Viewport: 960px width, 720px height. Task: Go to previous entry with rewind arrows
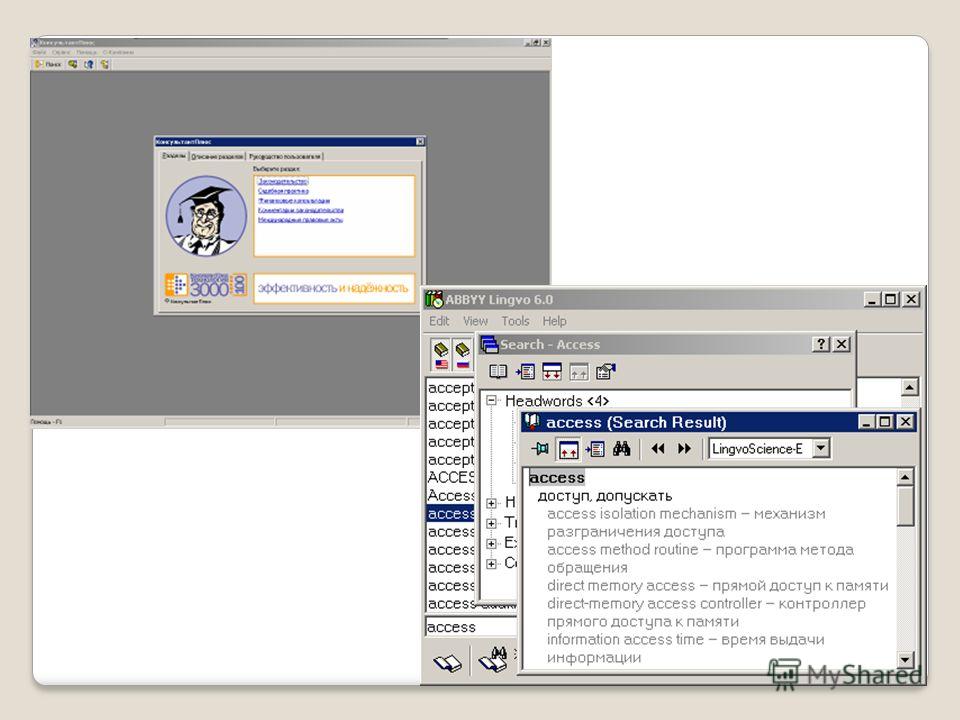tap(658, 449)
